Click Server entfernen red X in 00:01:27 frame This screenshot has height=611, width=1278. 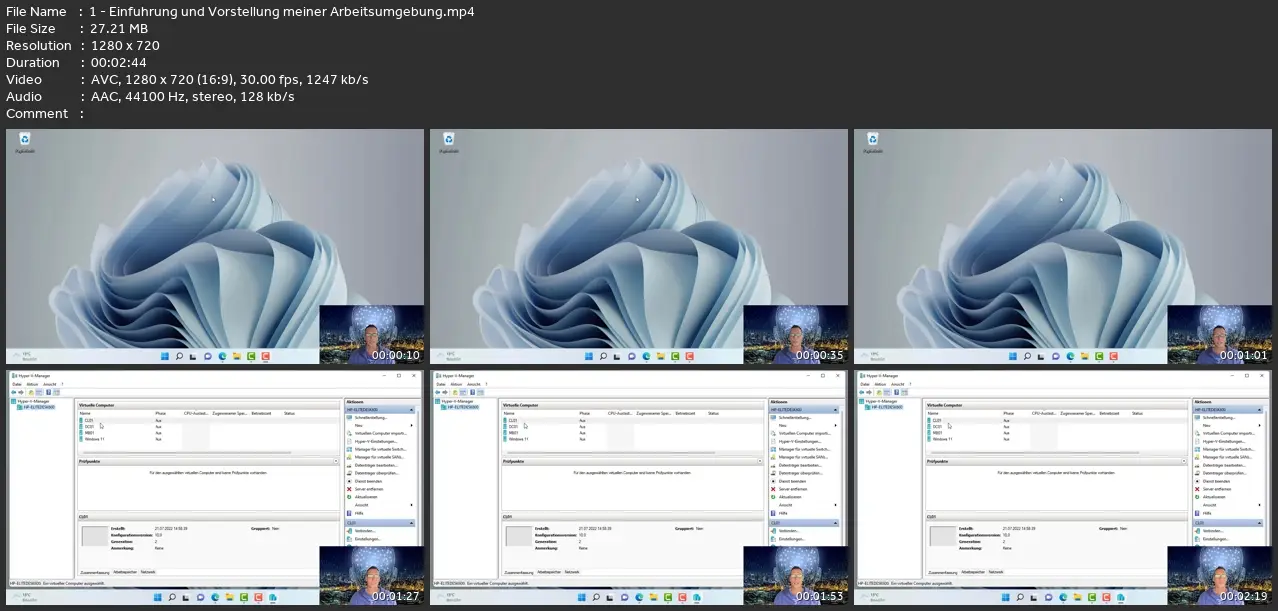point(350,489)
